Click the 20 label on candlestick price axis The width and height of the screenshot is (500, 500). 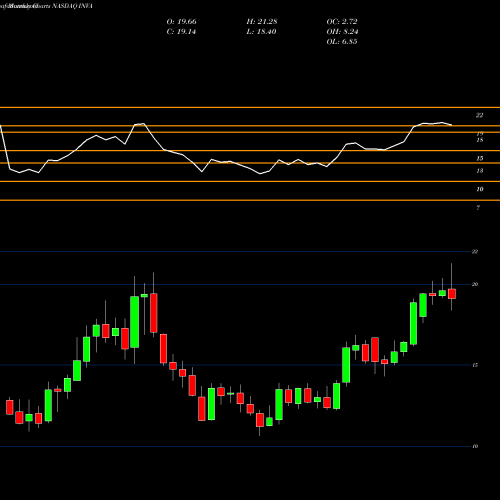[475, 284]
